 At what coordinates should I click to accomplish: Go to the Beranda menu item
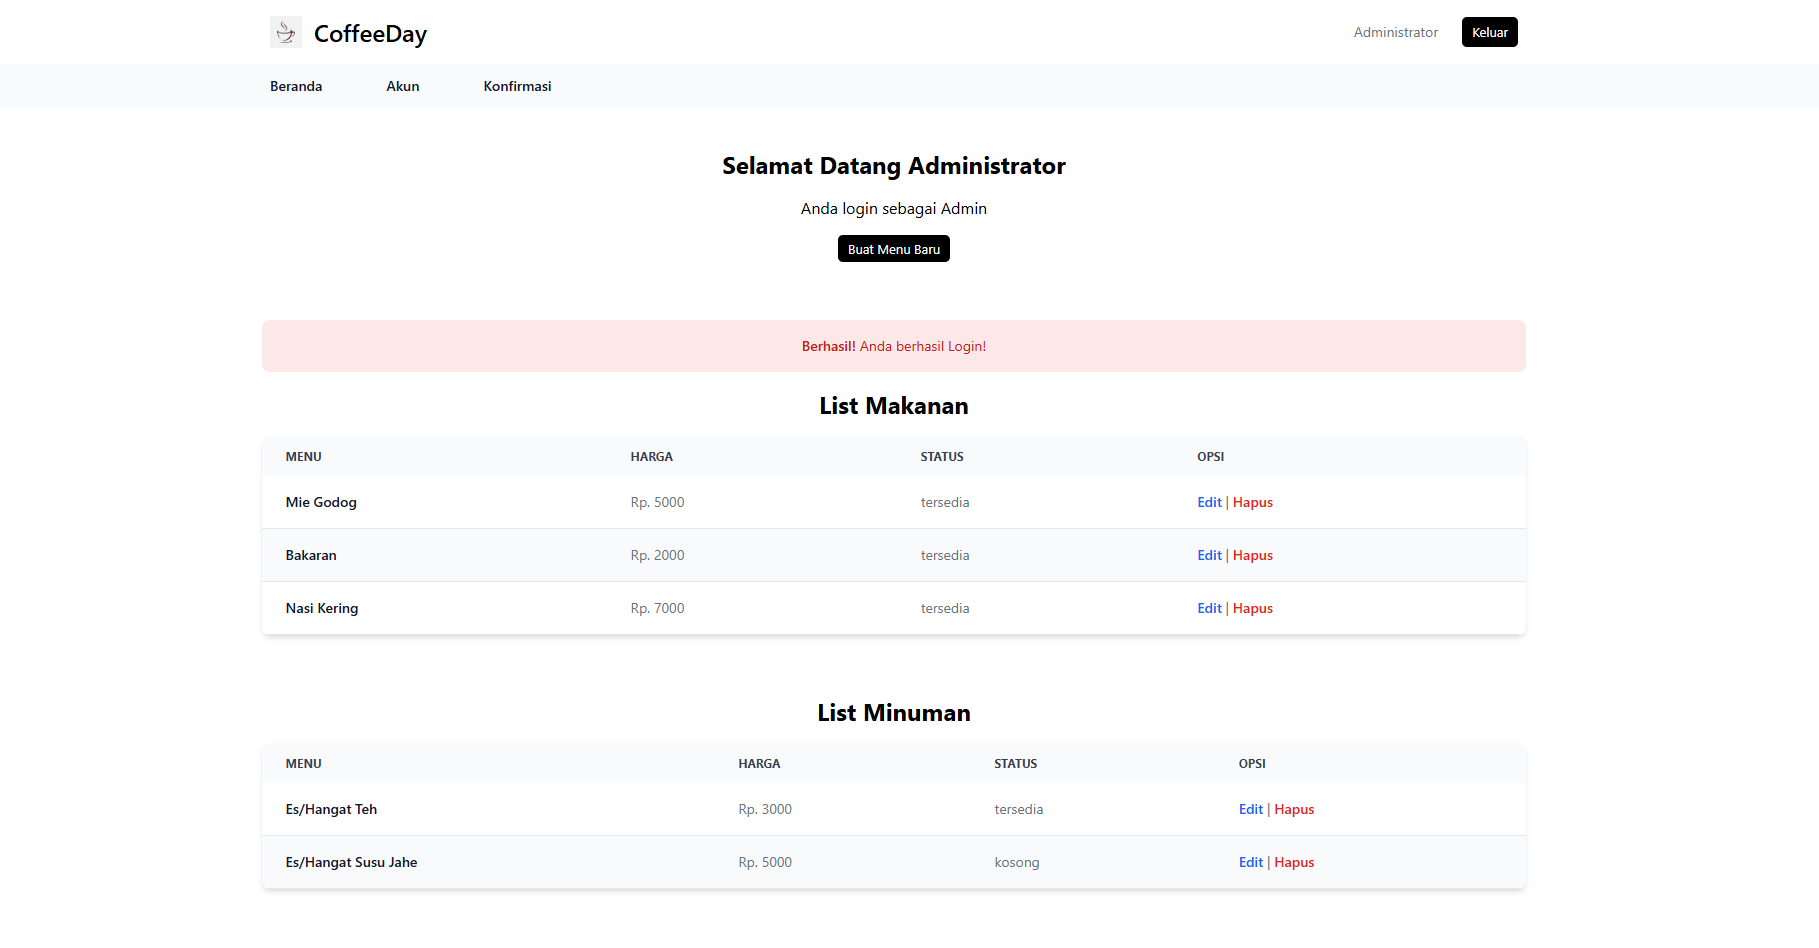click(296, 86)
